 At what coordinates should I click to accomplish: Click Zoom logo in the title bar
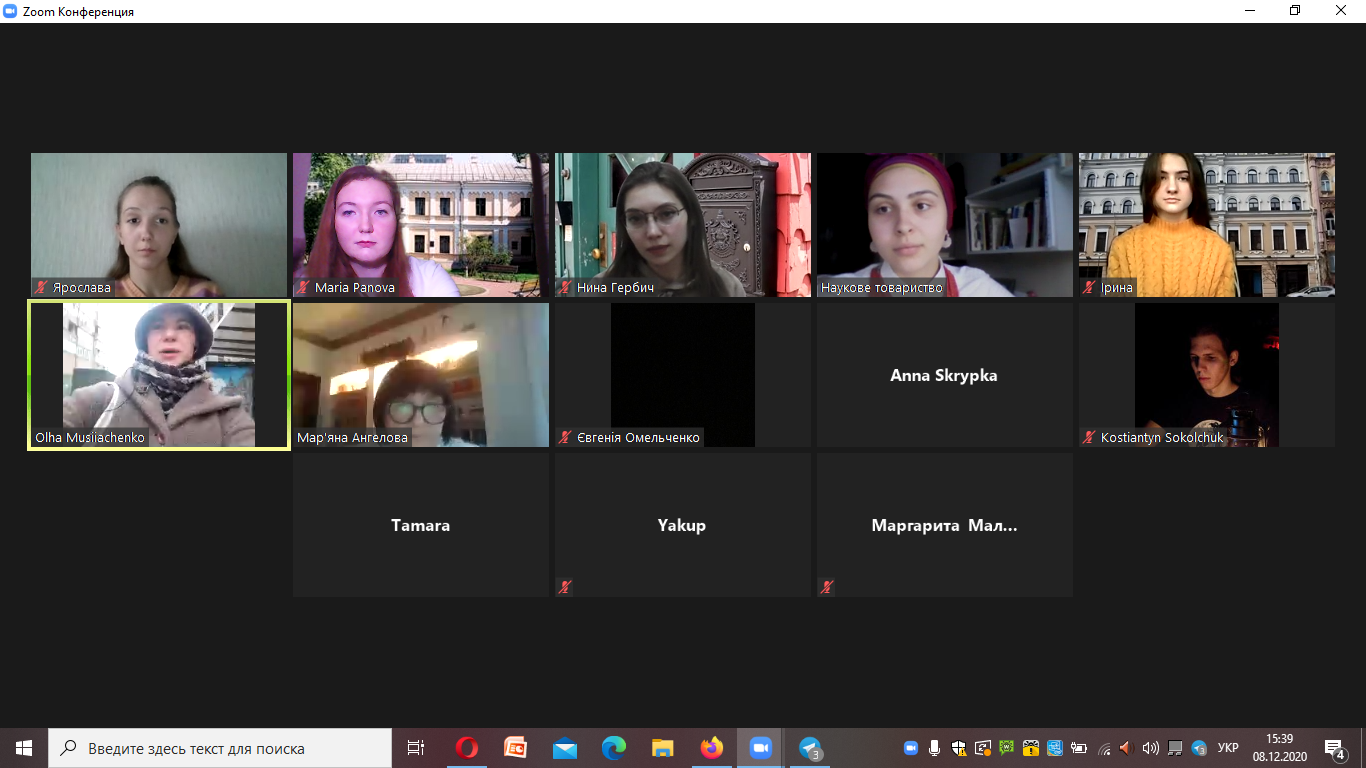(x=10, y=11)
